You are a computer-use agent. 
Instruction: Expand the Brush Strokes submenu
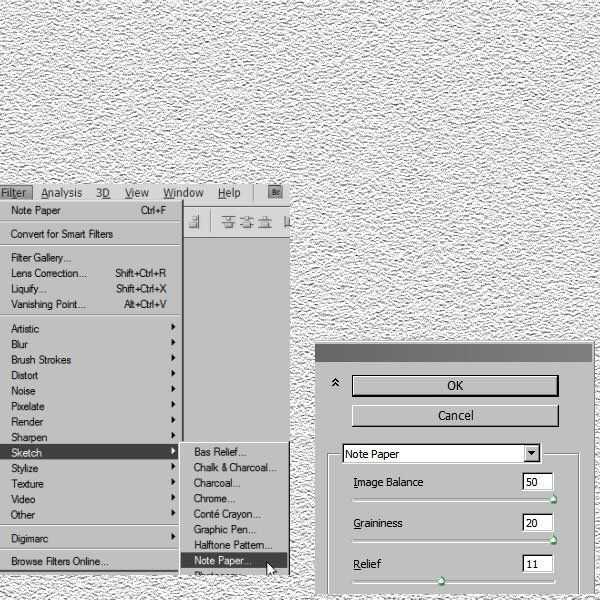coord(89,360)
